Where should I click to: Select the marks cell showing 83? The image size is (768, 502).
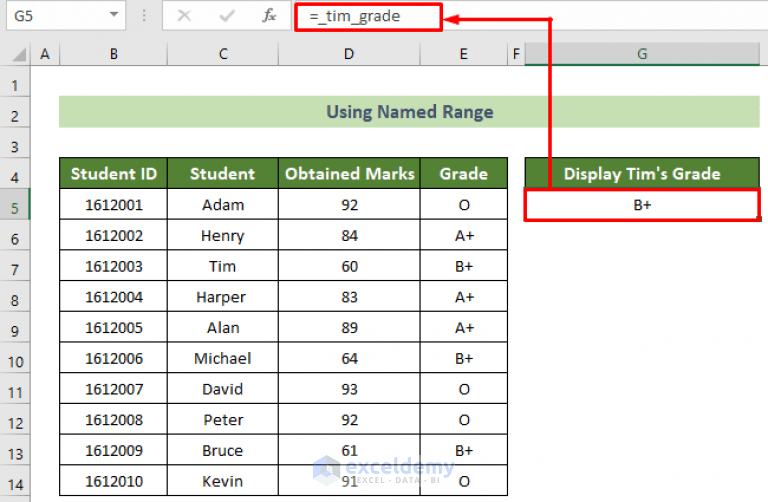pyautogui.click(x=349, y=297)
